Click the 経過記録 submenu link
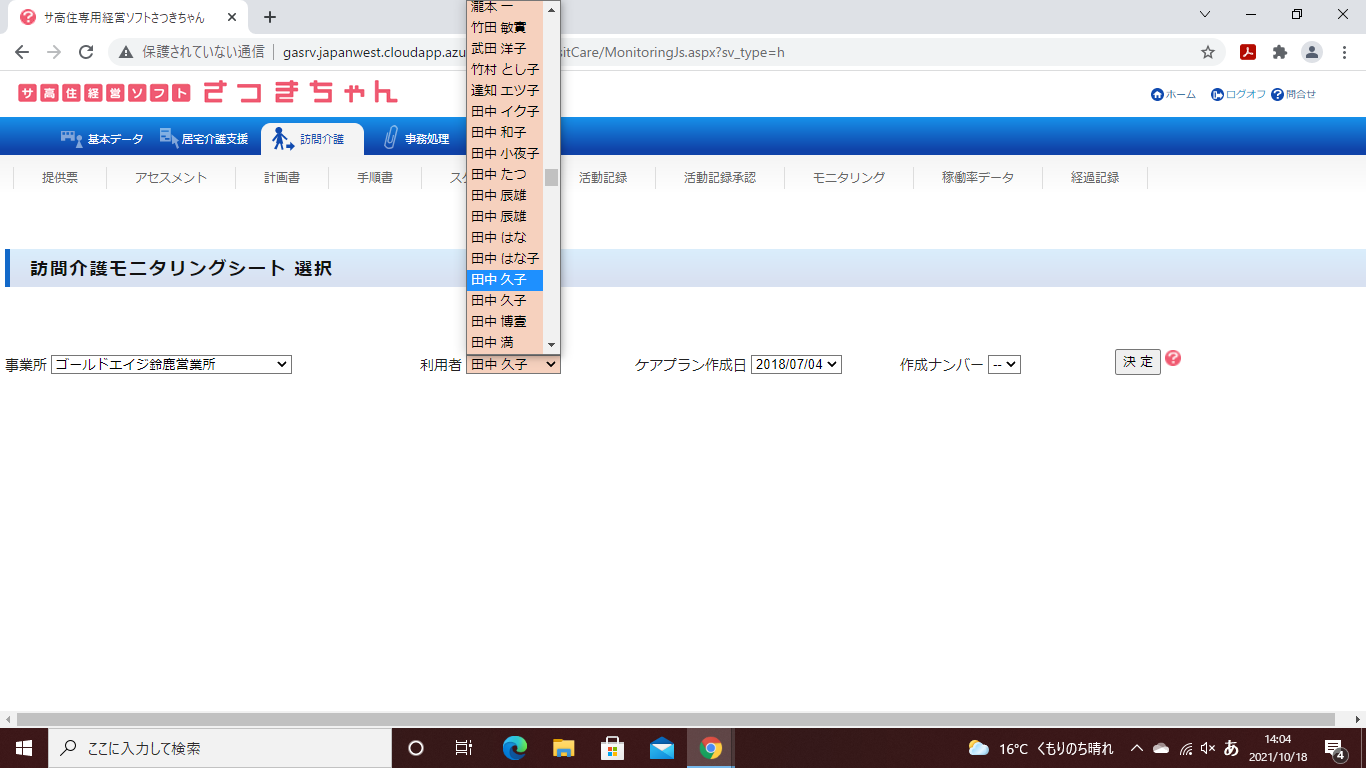Screen dimensions: 1366x768 pyautogui.click(x=1094, y=178)
